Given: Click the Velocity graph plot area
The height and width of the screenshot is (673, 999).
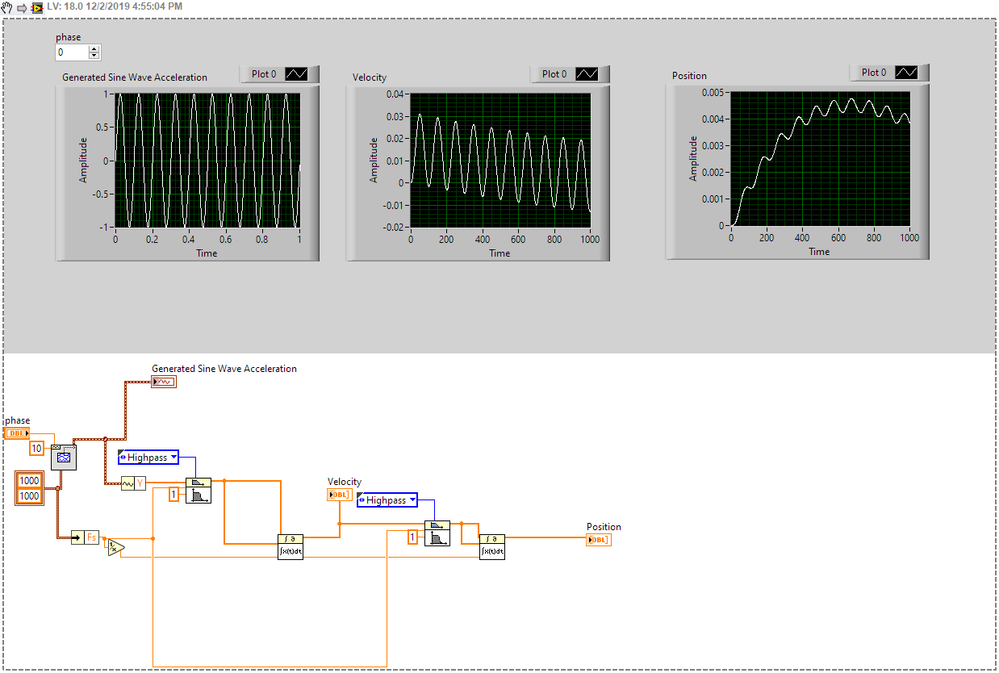Looking at the screenshot, I should tap(500, 161).
